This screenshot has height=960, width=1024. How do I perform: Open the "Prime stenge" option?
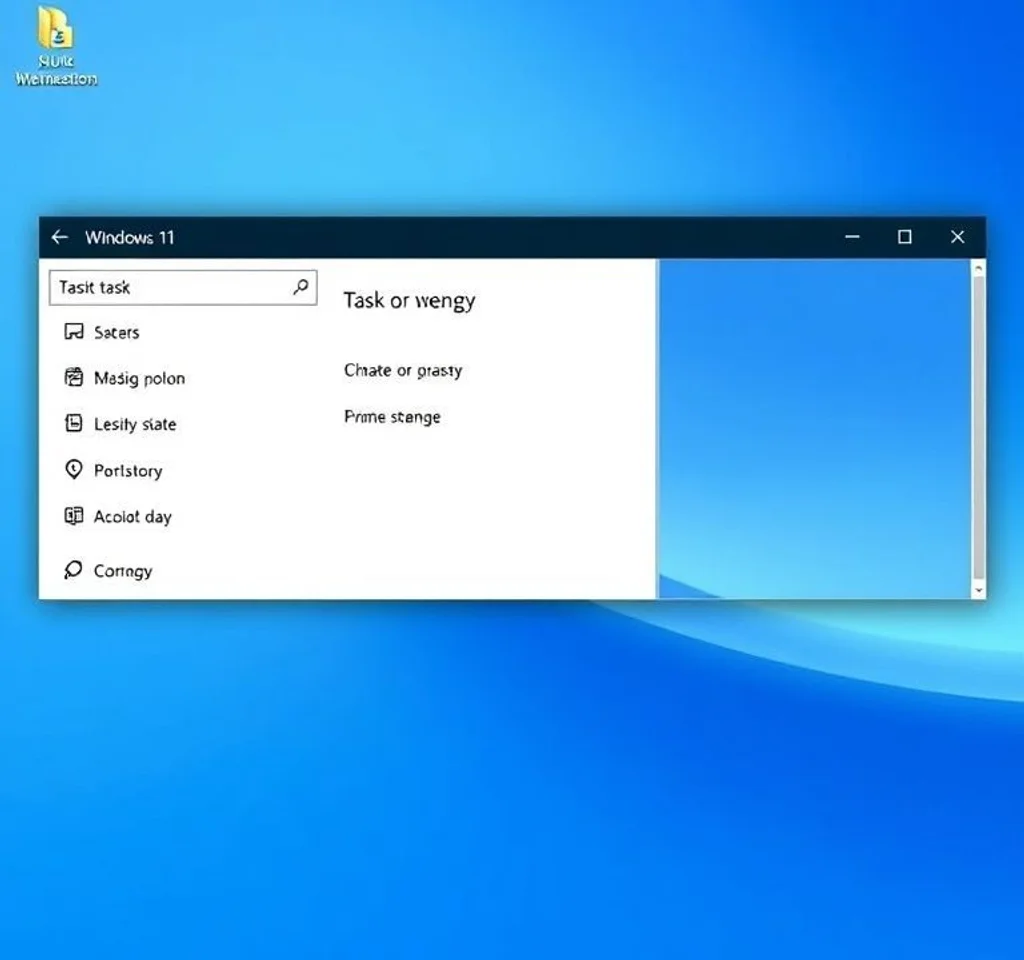click(x=392, y=417)
